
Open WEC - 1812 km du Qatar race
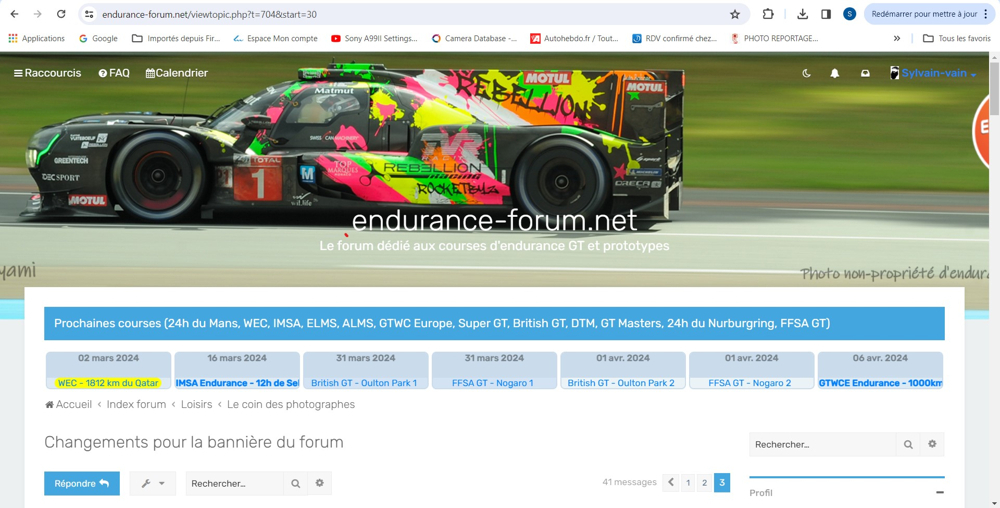coord(108,383)
